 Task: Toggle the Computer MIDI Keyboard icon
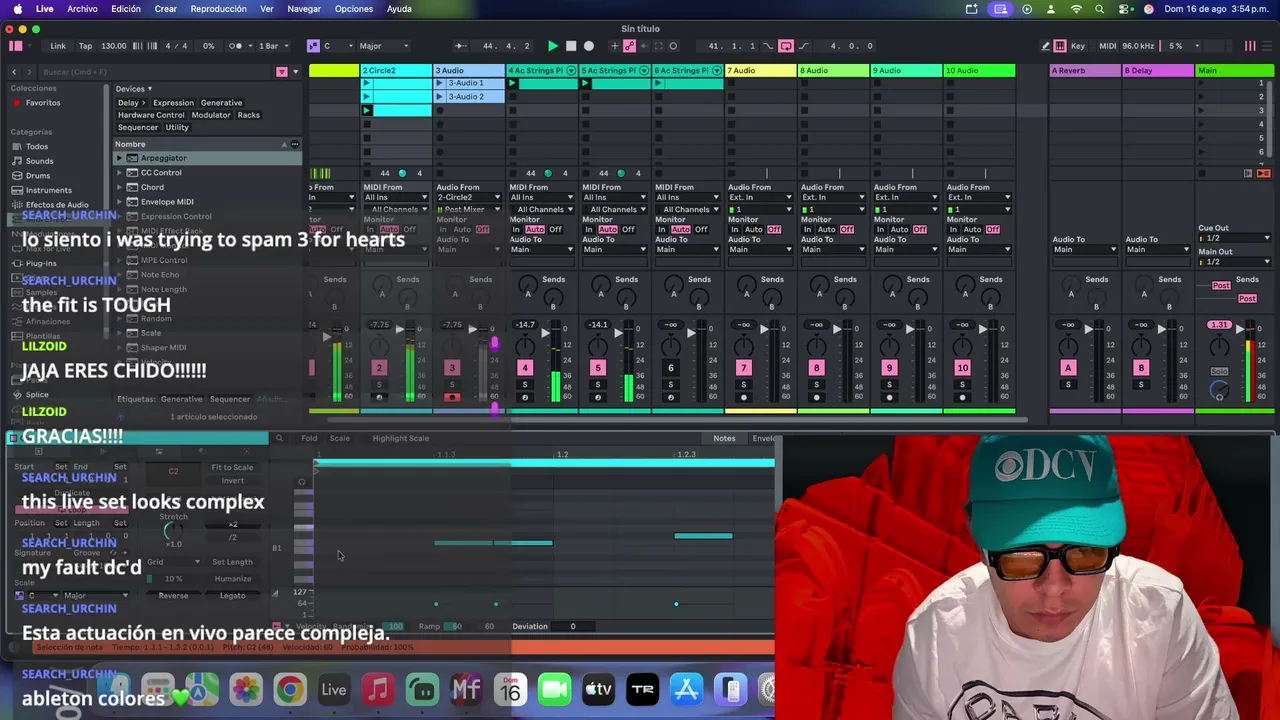(x=1060, y=46)
